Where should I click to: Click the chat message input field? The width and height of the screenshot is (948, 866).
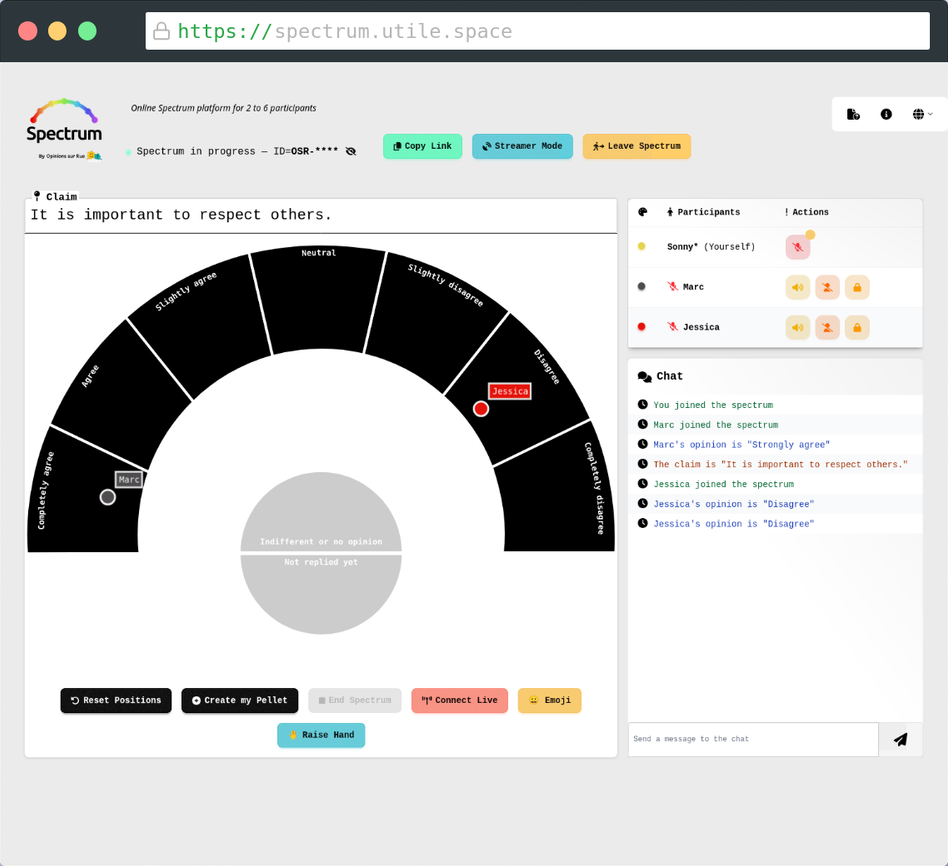(x=753, y=739)
